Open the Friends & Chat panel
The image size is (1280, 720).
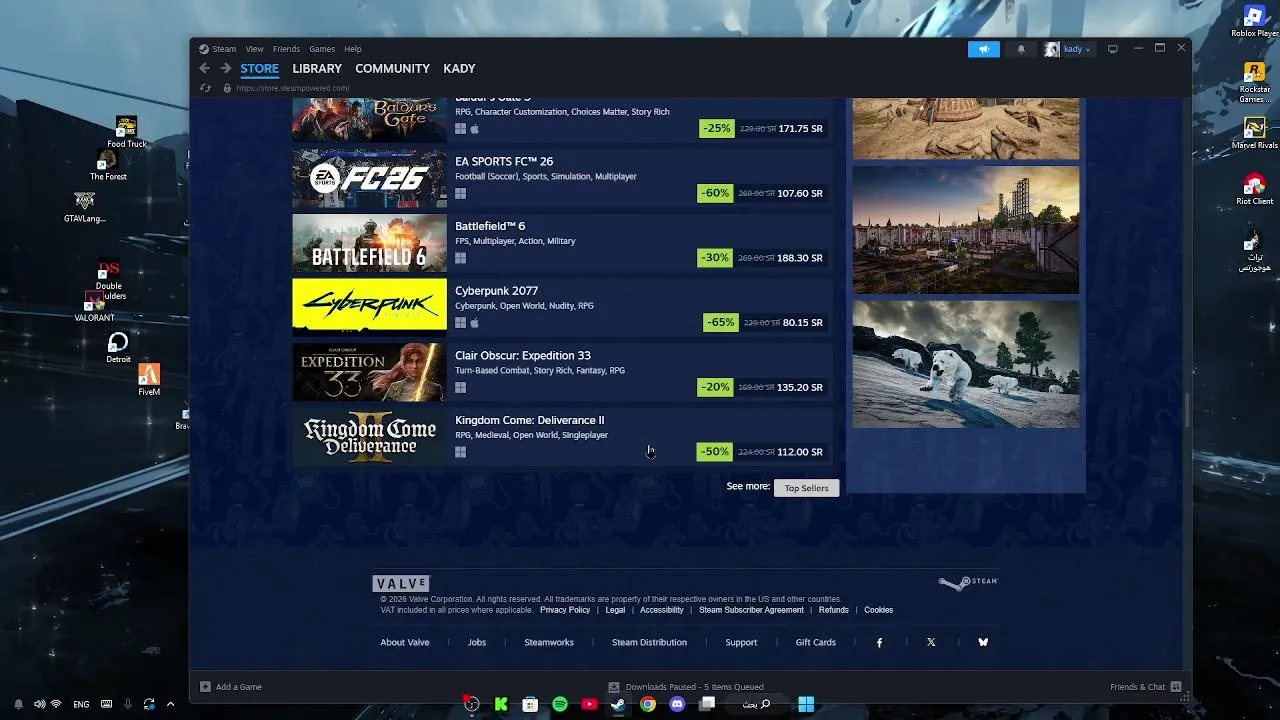click(x=1145, y=687)
